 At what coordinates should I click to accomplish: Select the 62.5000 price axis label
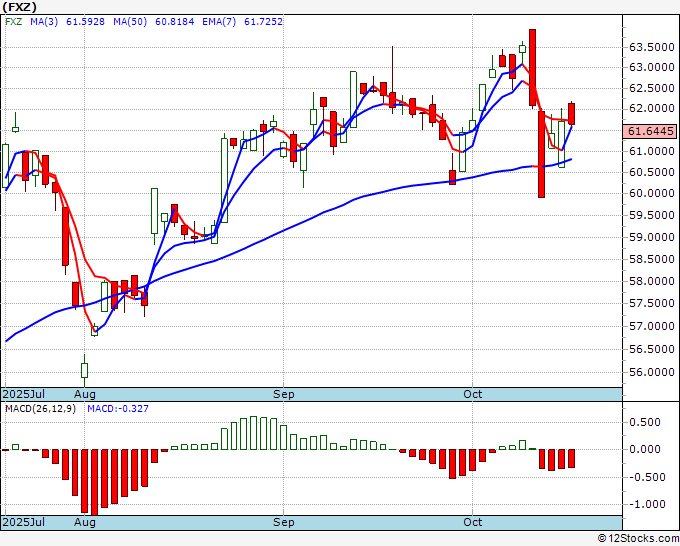652,88
